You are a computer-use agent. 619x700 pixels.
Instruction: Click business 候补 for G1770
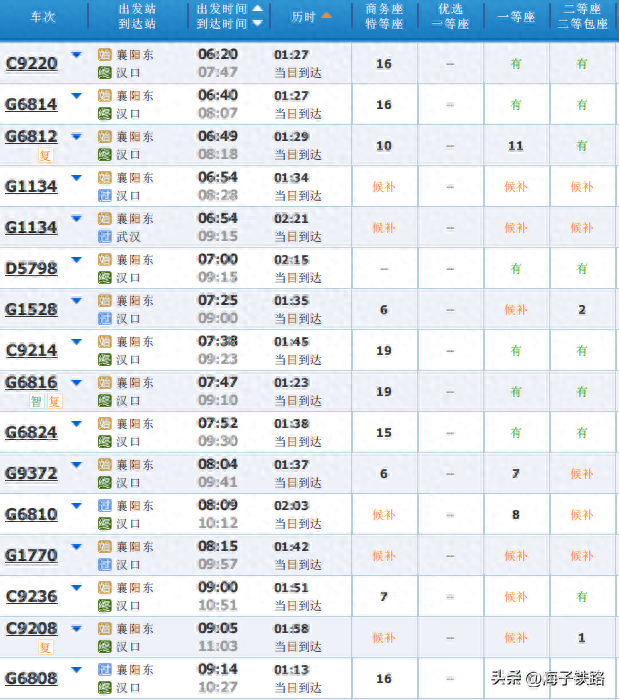pyautogui.click(x=384, y=556)
